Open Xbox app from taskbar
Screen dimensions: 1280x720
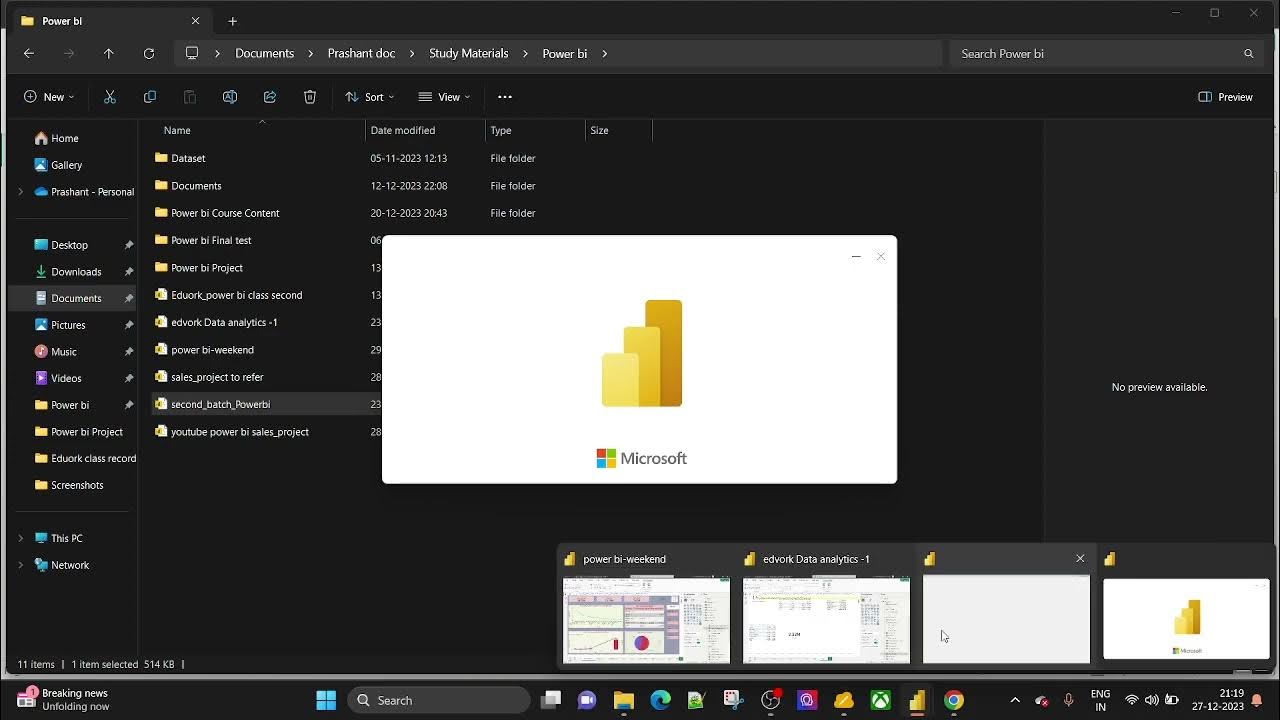click(x=881, y=700)
